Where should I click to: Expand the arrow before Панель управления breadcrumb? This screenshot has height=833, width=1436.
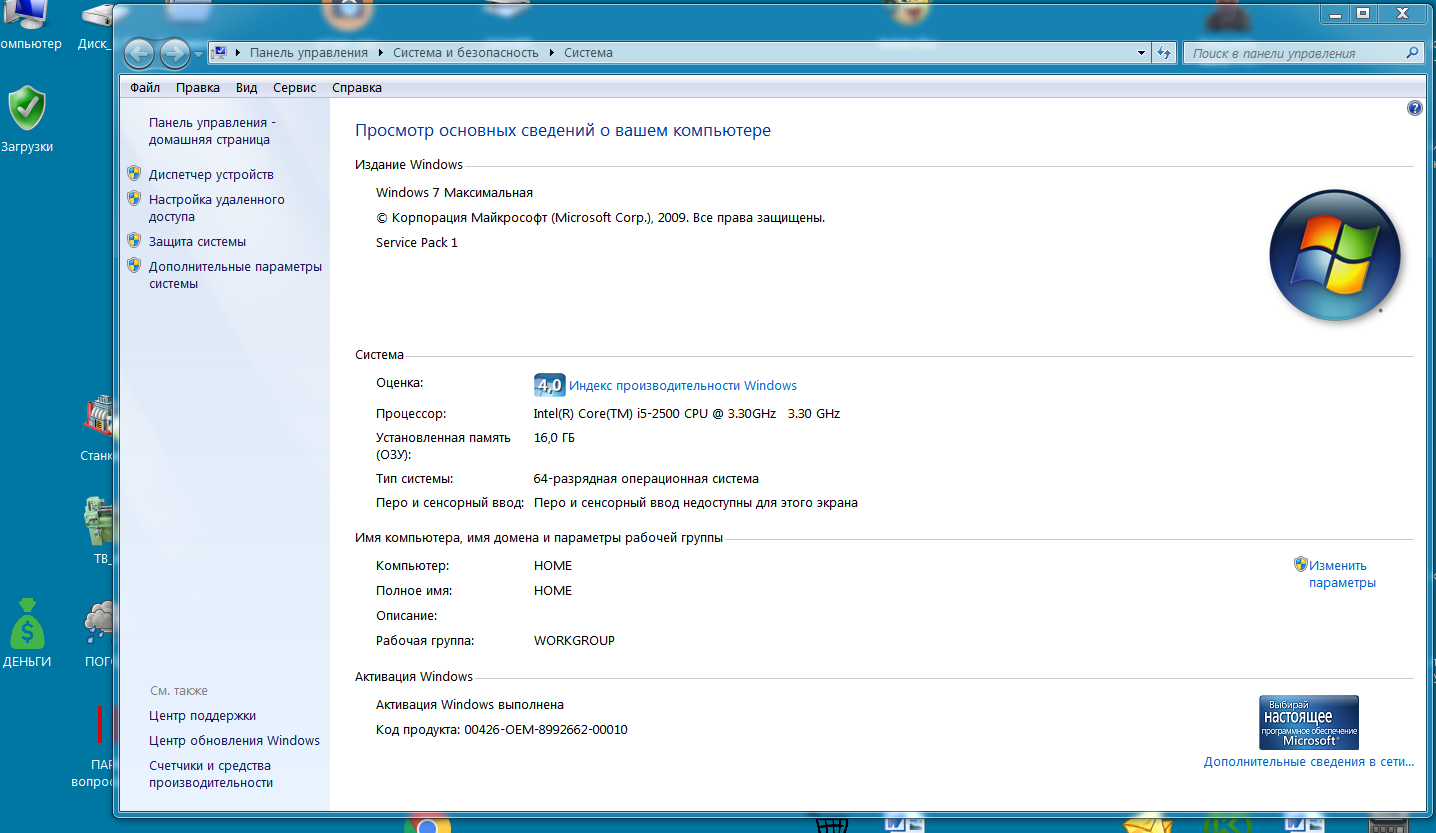click(x=238, y=53)
